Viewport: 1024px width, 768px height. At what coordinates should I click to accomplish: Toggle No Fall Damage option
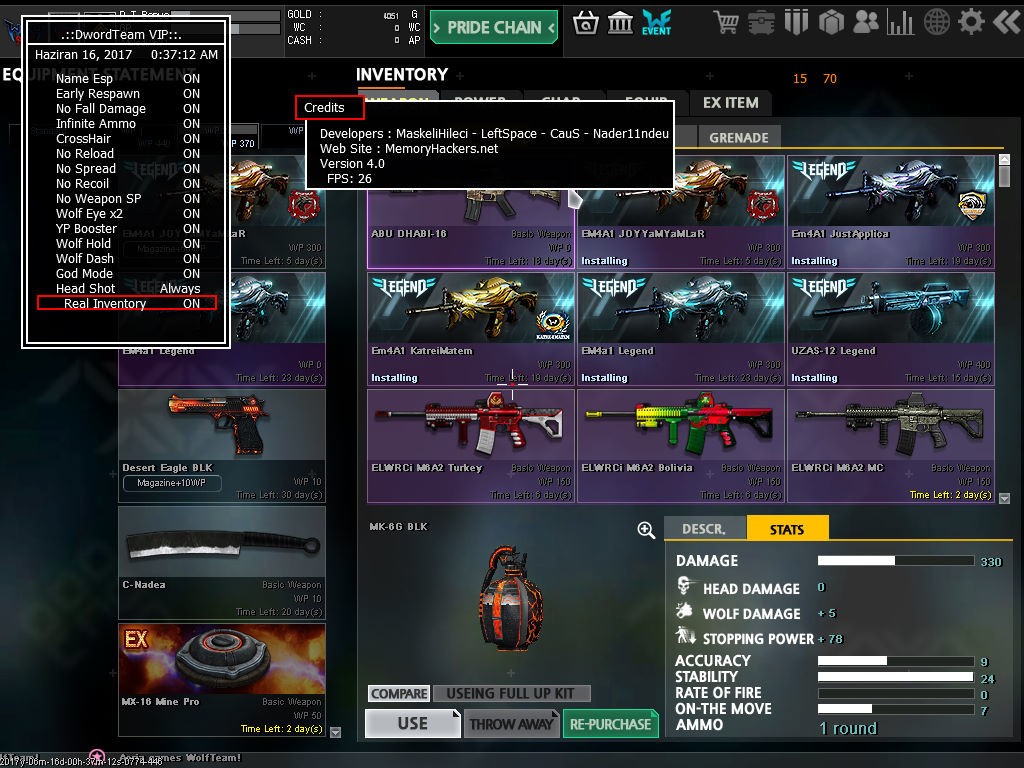pos(127,108)
